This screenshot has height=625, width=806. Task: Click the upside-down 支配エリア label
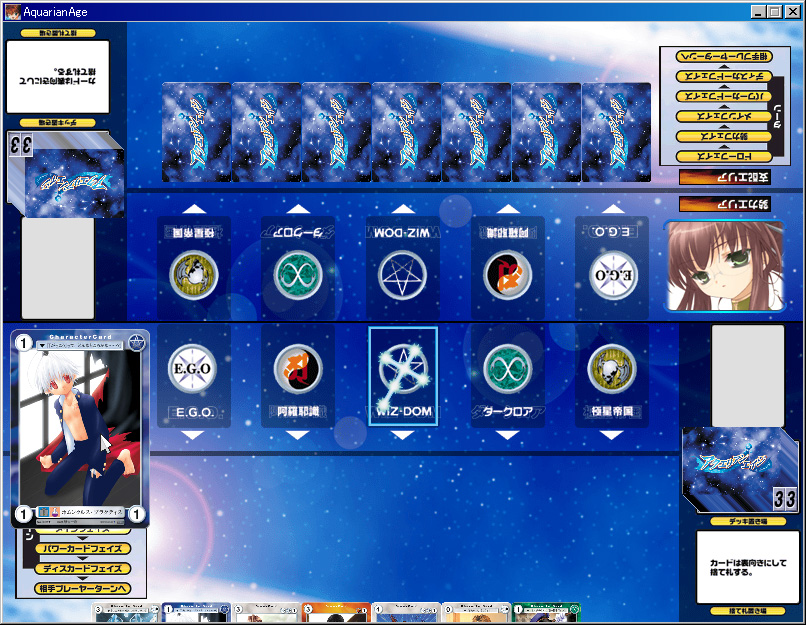725,177
